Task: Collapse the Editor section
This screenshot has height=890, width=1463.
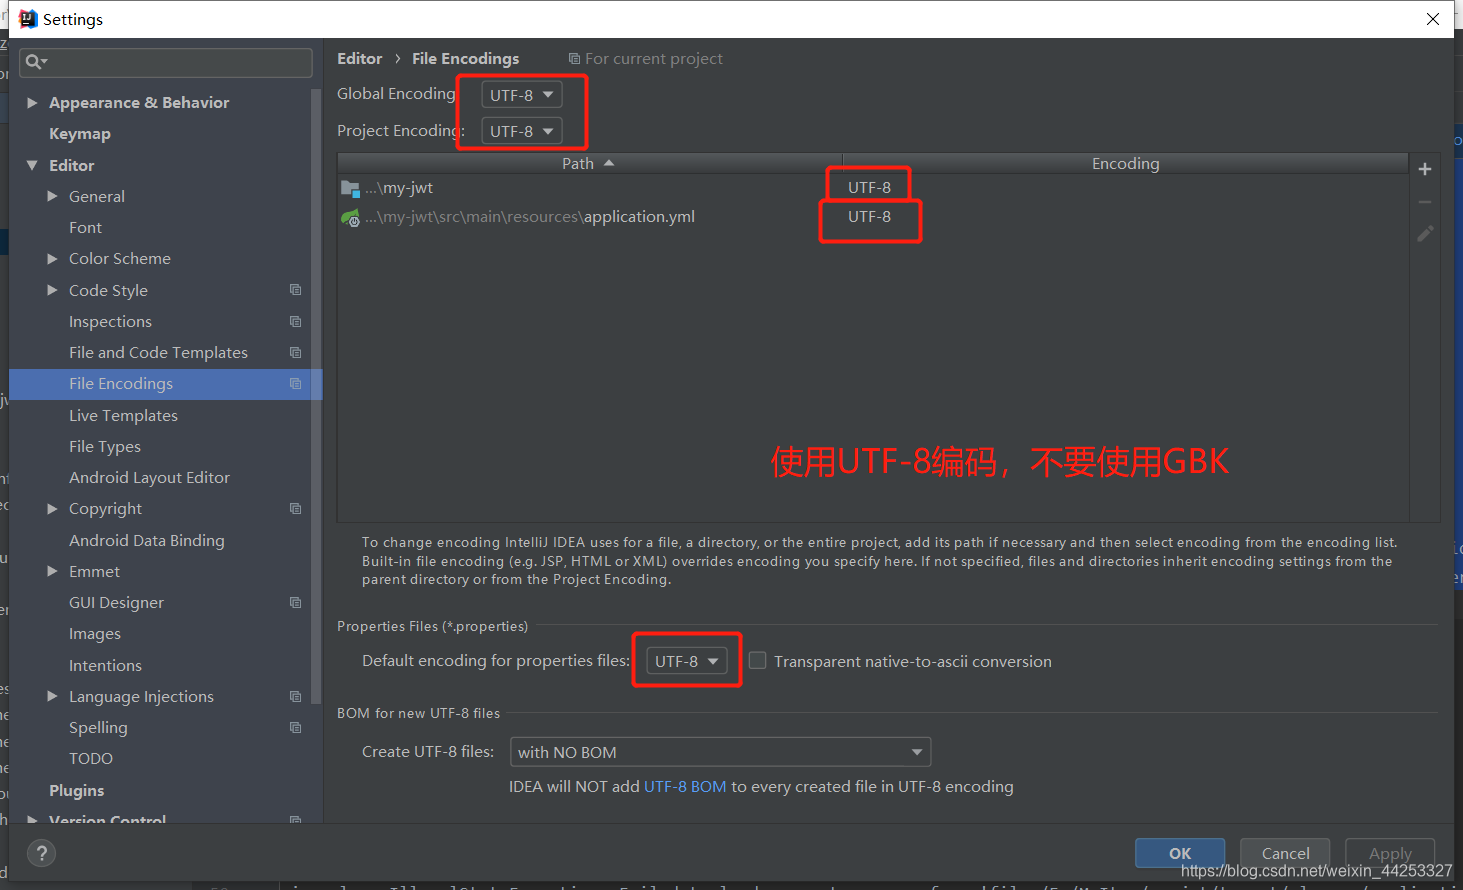Action: 32,165
